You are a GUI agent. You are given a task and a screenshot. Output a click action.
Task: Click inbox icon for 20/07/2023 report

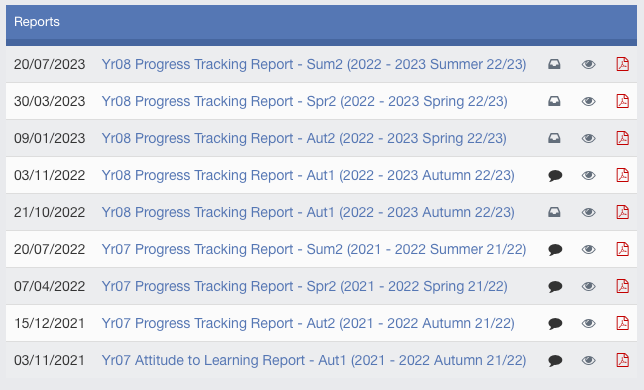554,64
